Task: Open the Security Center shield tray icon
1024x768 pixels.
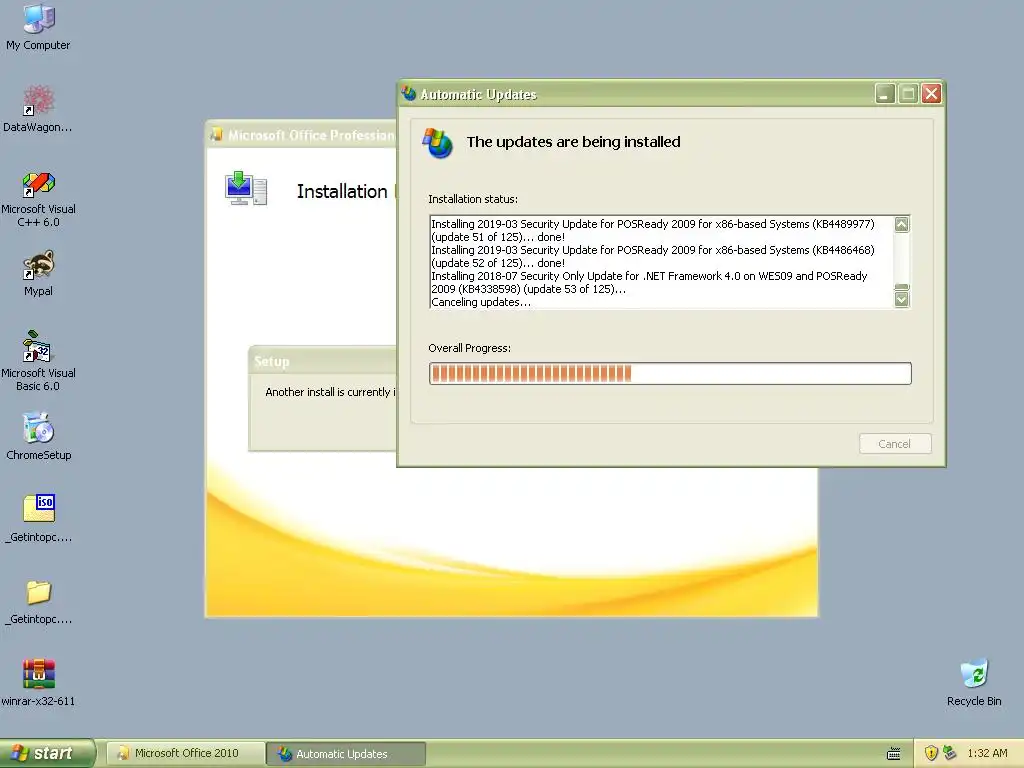Action: (x=931, y=753)
